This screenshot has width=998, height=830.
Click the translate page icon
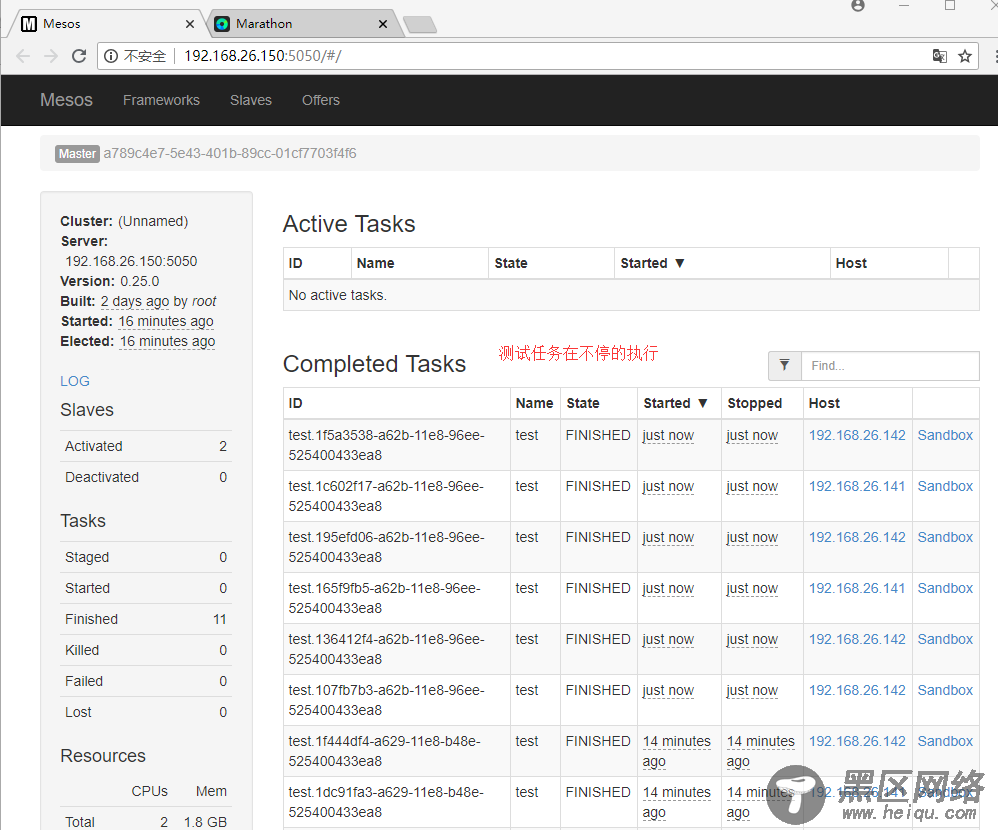[939, 56]
